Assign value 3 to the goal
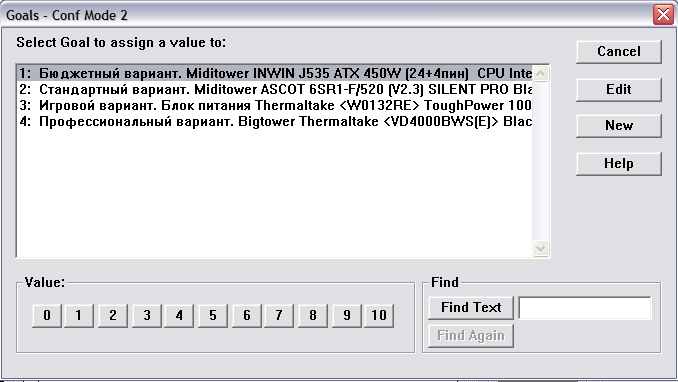This screenshot has height=382, width=678. point(147,315)
